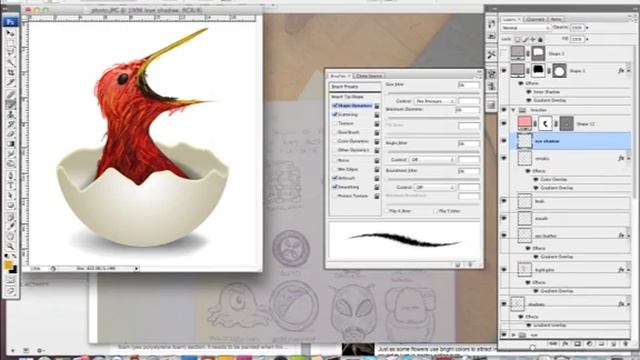Open the layer blend mode dropdown
Viewport: 640px width, 360px height.
point(526,28)
